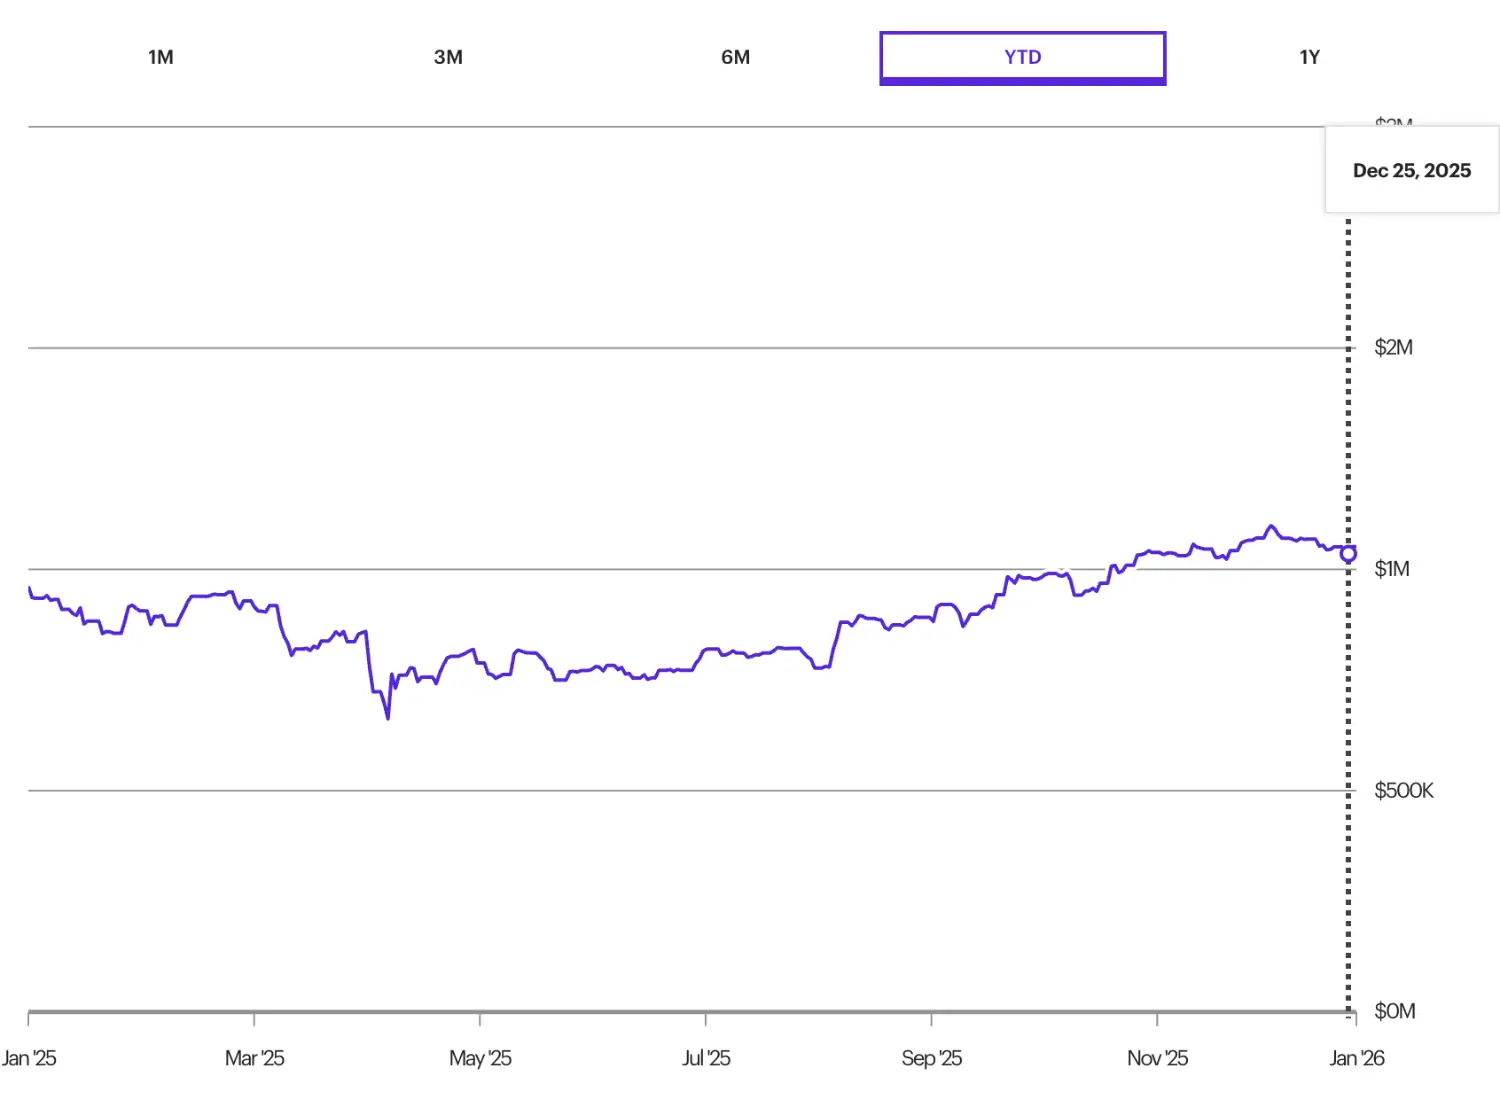
Task: Click the circular data point marker on the line
Action: click(x=1348, y=553)
